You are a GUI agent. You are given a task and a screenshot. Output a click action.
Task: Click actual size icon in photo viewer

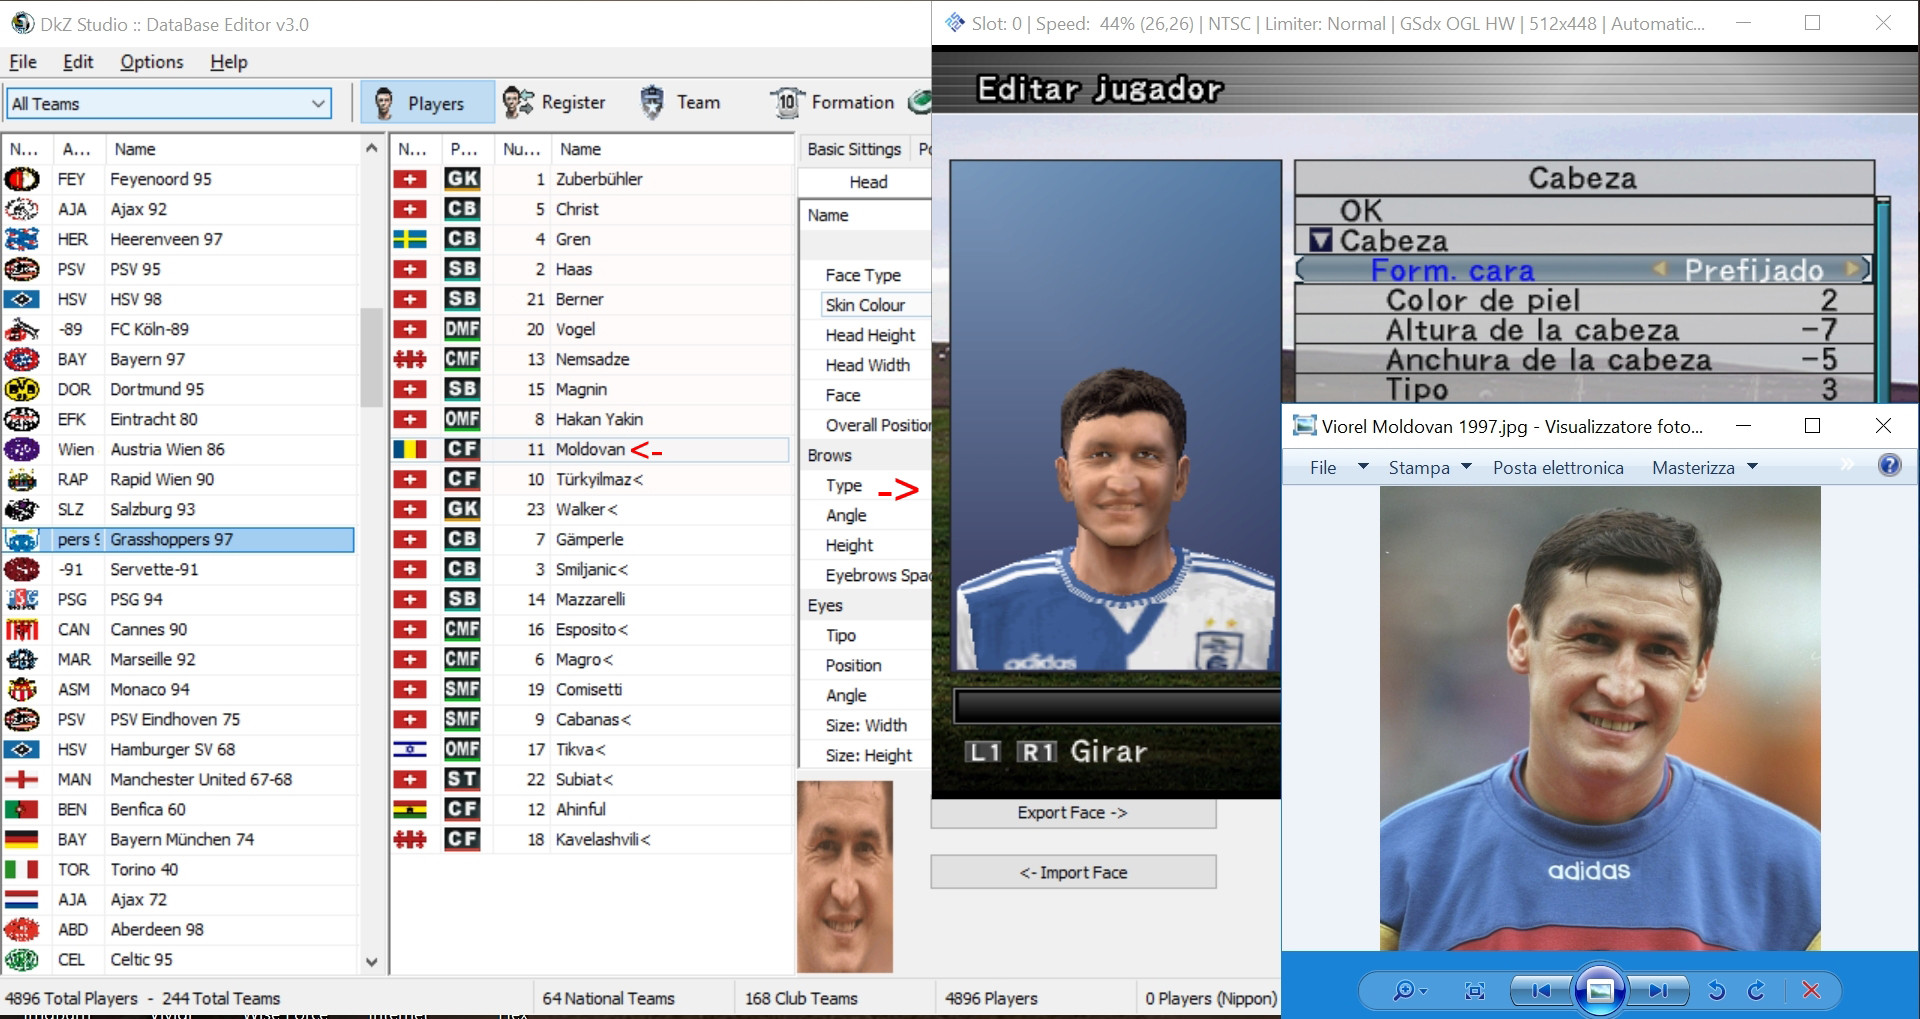(1474, 991)
